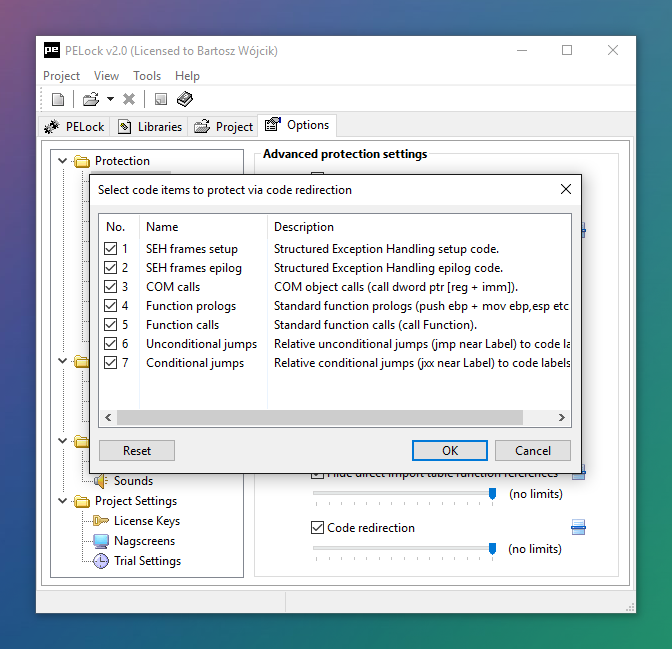Click the Options tab icon
Image resolution: width=672 pixels, height=649 pixels.
tap(273, 124)
